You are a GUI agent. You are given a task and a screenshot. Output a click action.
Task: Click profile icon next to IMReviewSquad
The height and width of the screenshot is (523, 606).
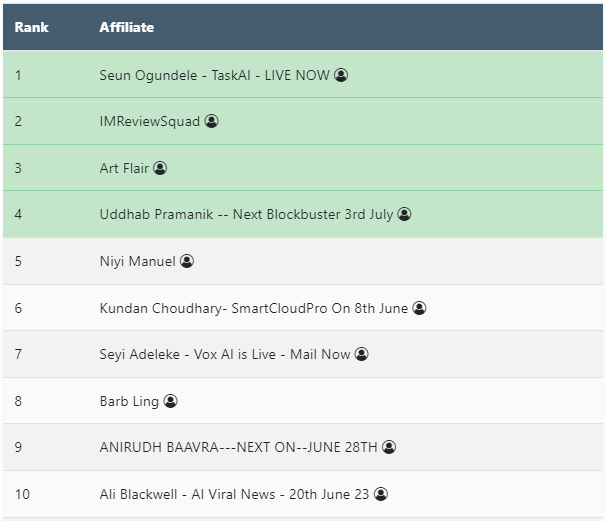click(211, 121)
